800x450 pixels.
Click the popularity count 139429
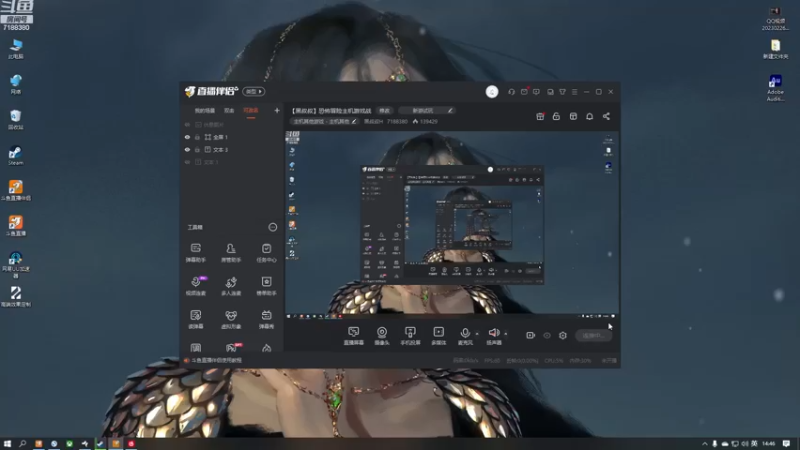(429, 121)
